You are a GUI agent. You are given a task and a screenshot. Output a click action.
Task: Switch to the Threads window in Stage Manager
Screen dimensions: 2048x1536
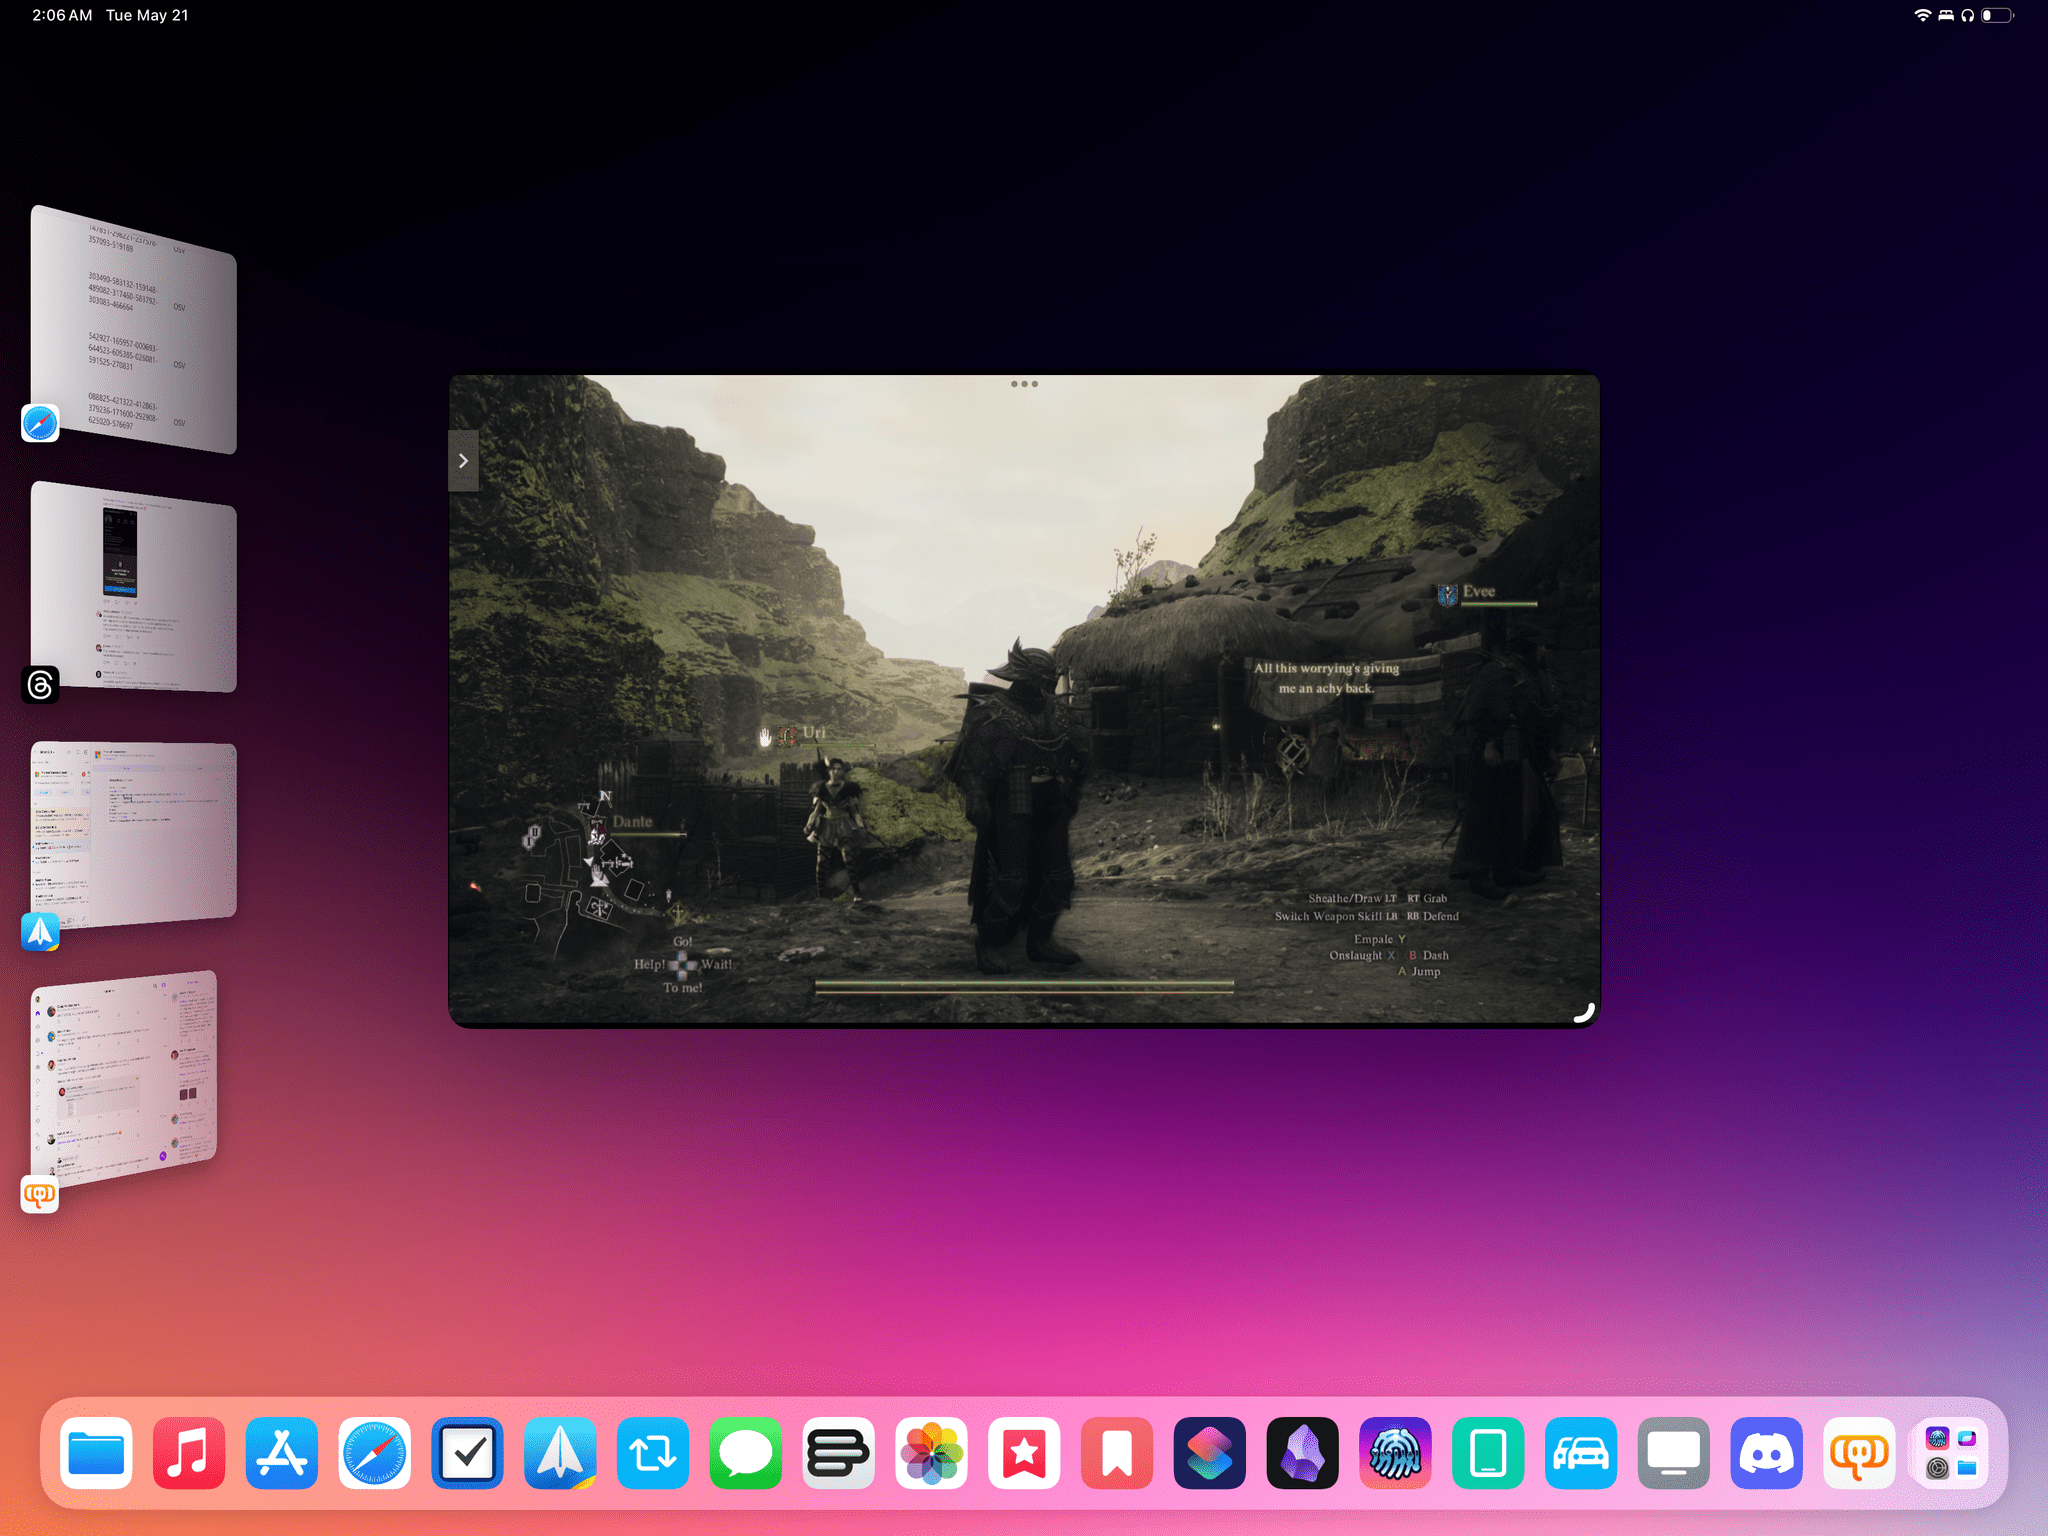pyautogui.click(x=134, y=587)
